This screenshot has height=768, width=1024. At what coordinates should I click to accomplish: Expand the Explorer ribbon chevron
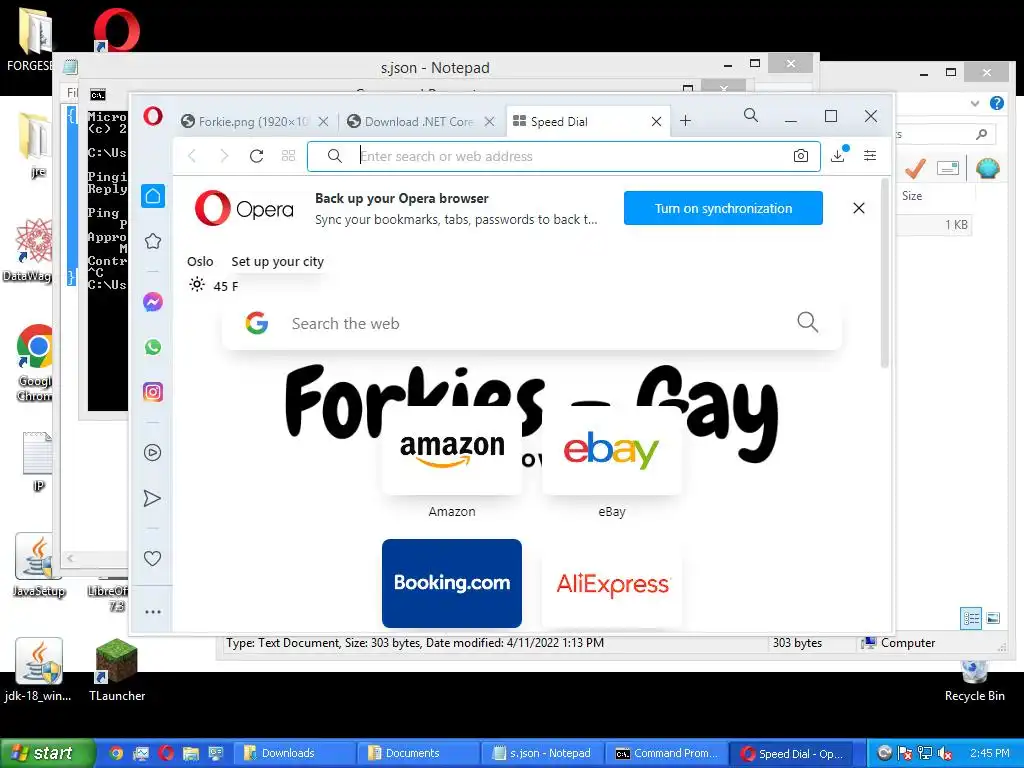pos(975,103)
